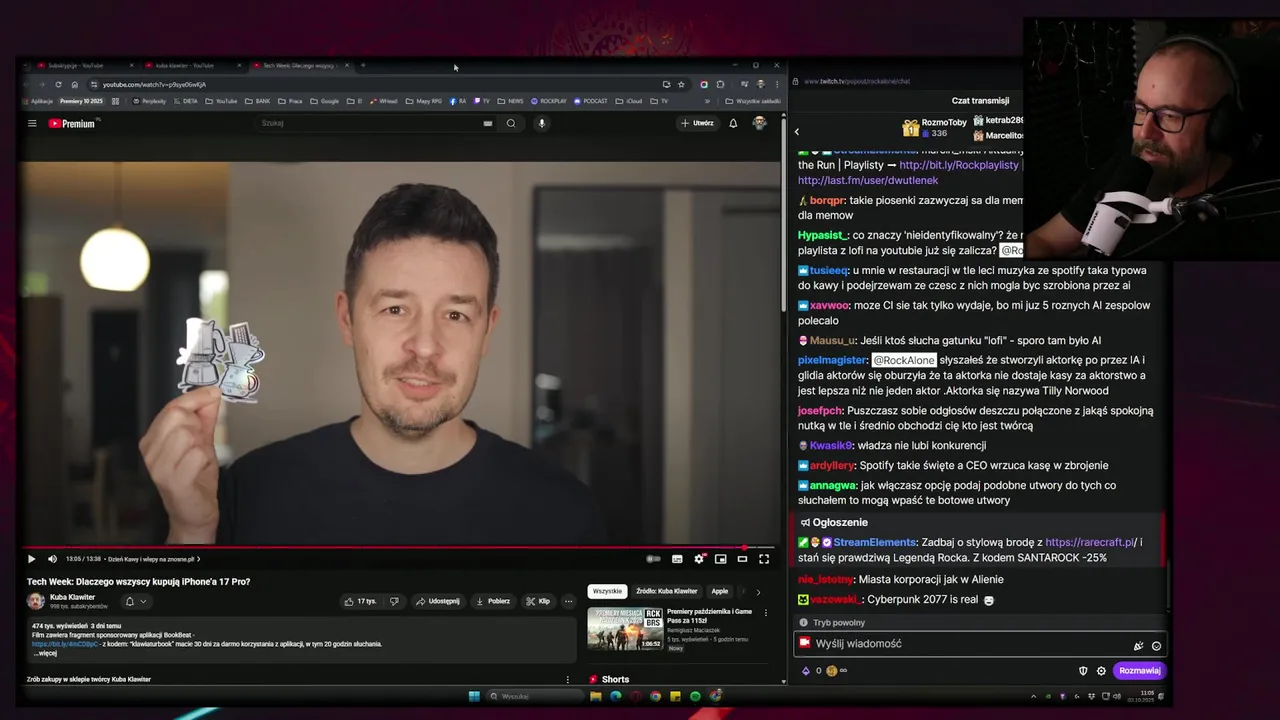Toggle the autoplay switch in player
Image resolution: width=1280 pixels, height=720 pixels.
pyautogui.click(x=653, y=559)
